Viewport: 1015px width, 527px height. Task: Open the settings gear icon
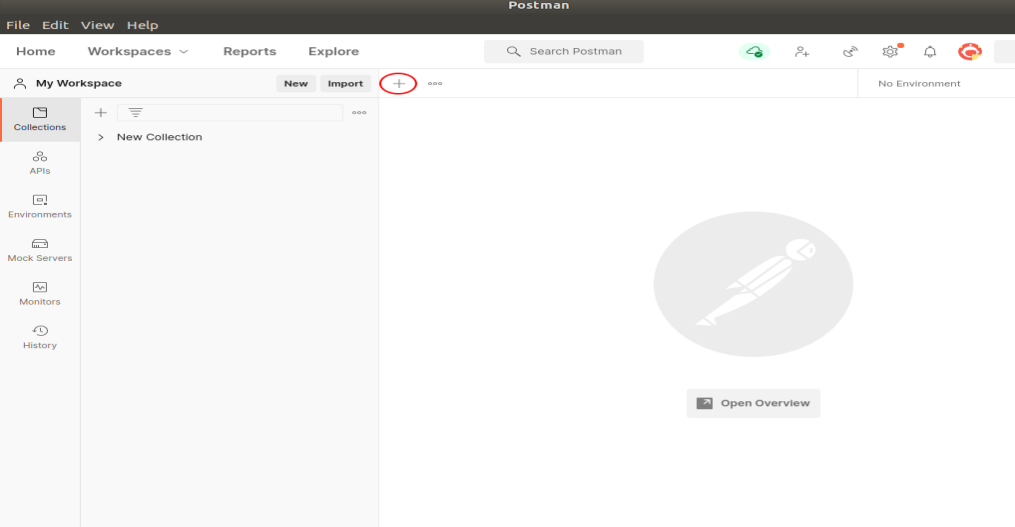(891, 52)
